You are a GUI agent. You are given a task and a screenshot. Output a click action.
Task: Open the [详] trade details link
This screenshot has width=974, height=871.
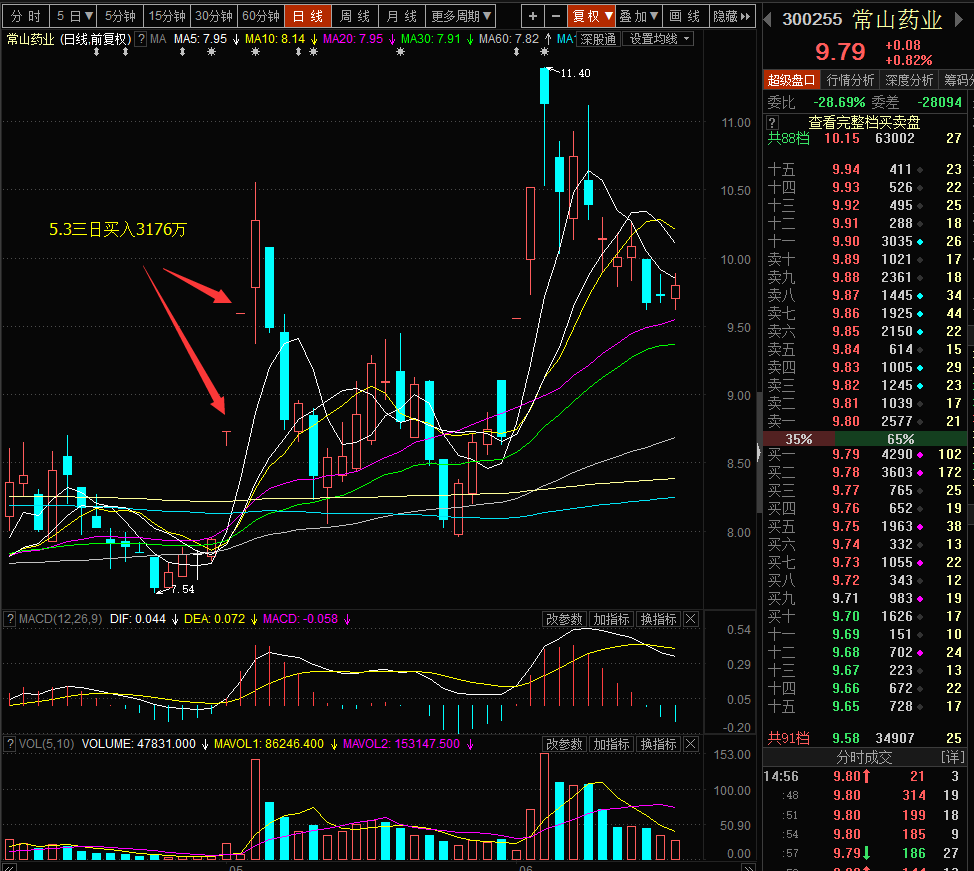pos(952,757)
